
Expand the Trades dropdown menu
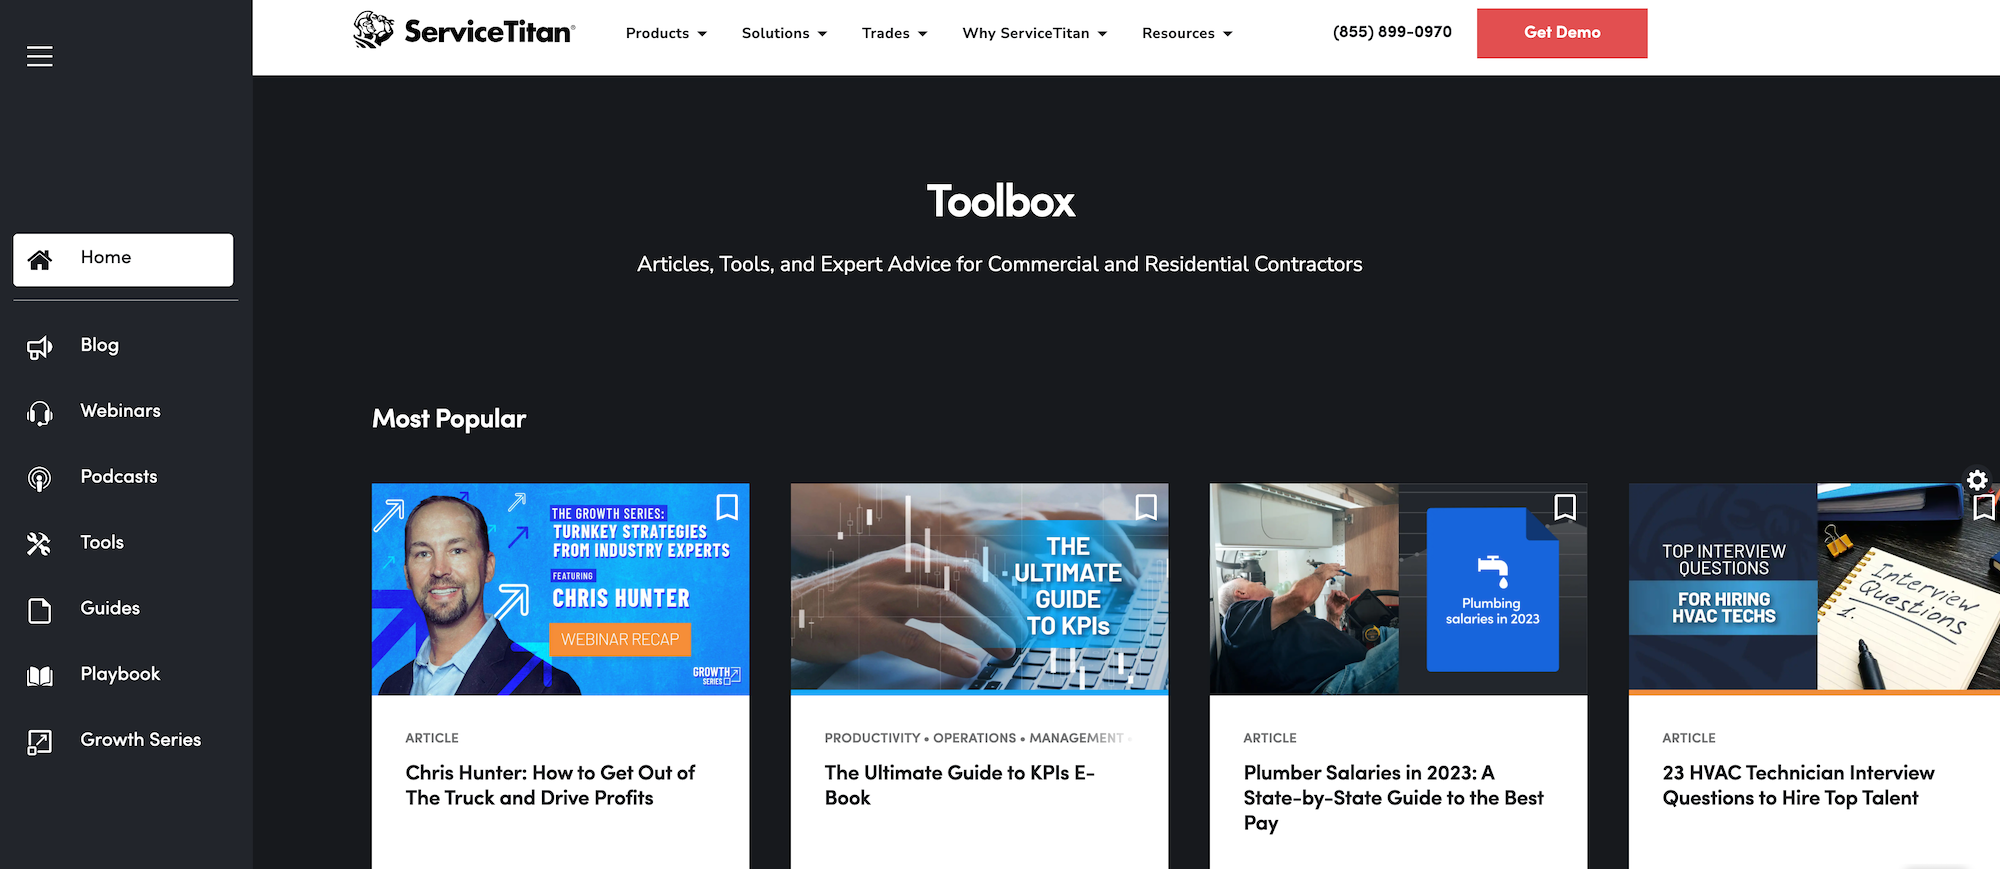(x=894, y=33)
